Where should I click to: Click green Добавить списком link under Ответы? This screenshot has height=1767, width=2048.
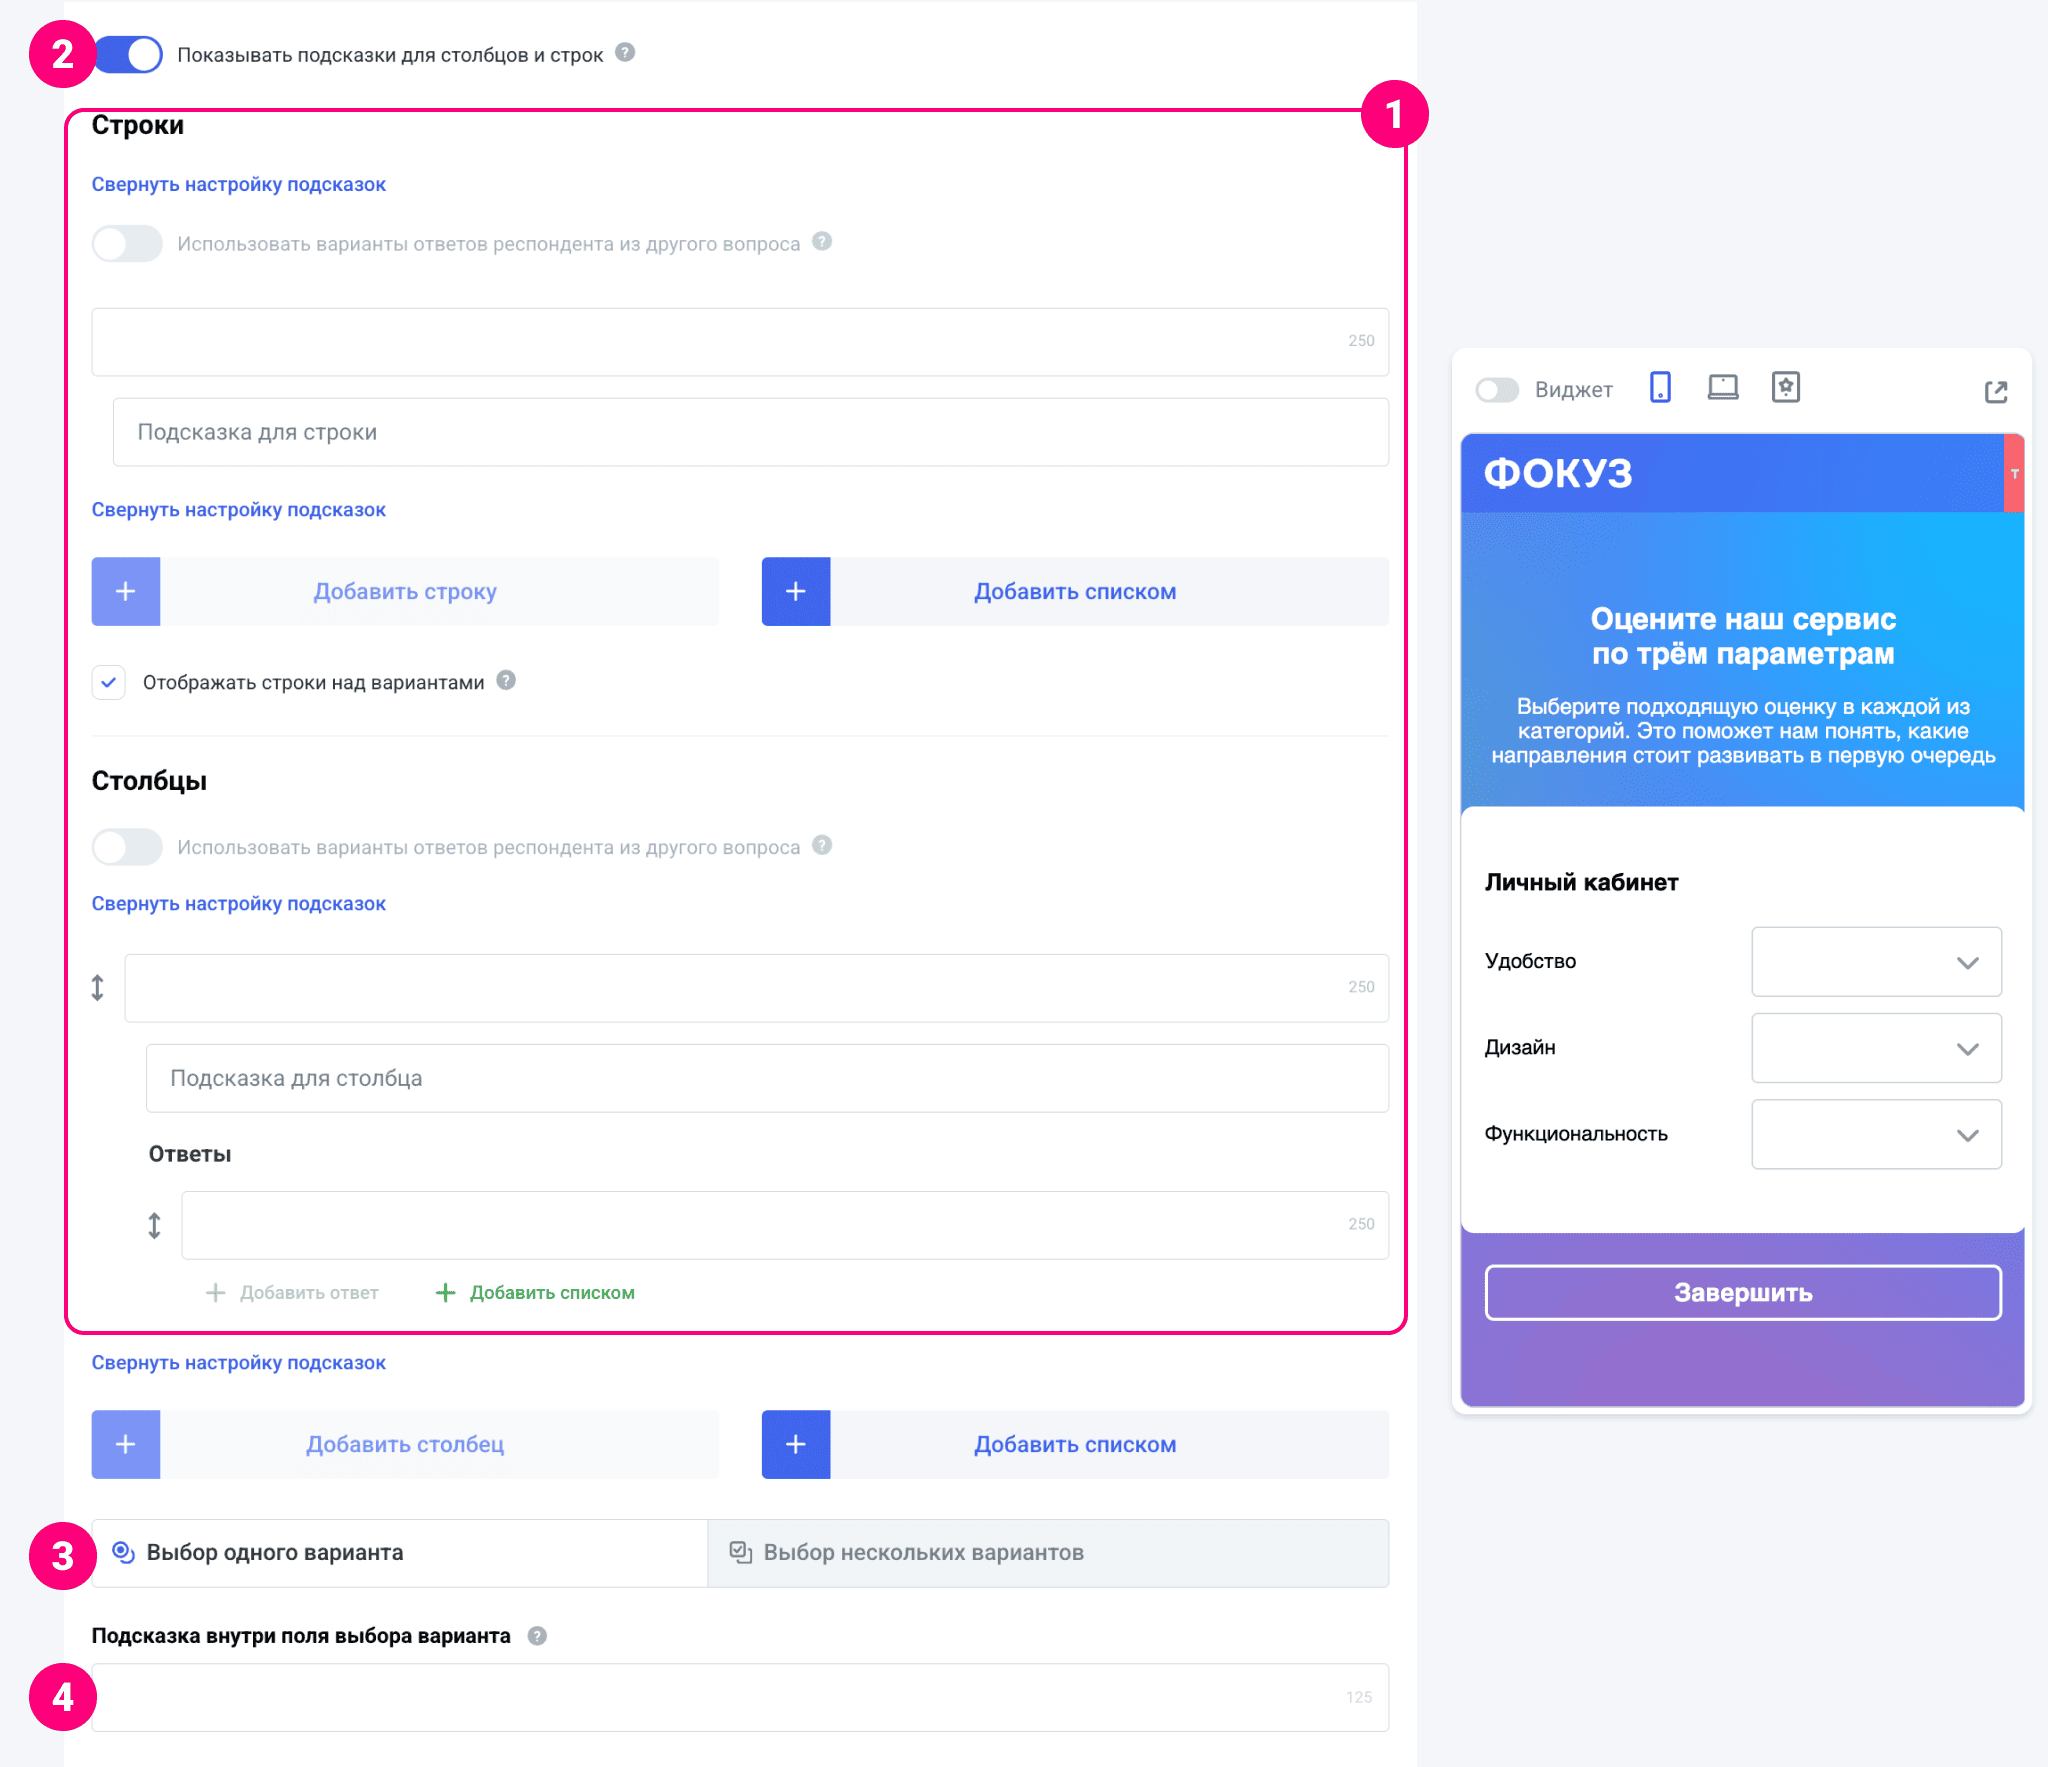click(536, 1293)
